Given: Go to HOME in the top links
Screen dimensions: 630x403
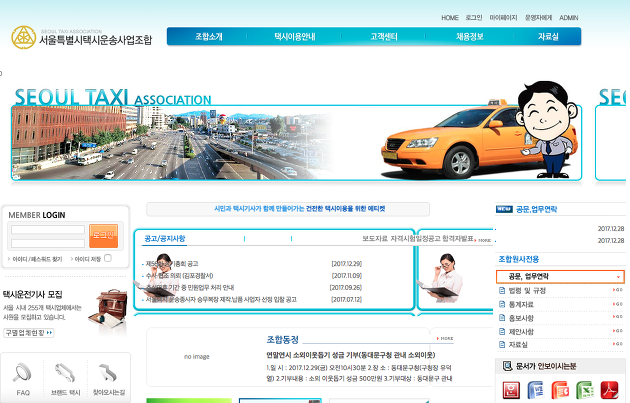Looking at the screenshot, I should click(450, 18).
